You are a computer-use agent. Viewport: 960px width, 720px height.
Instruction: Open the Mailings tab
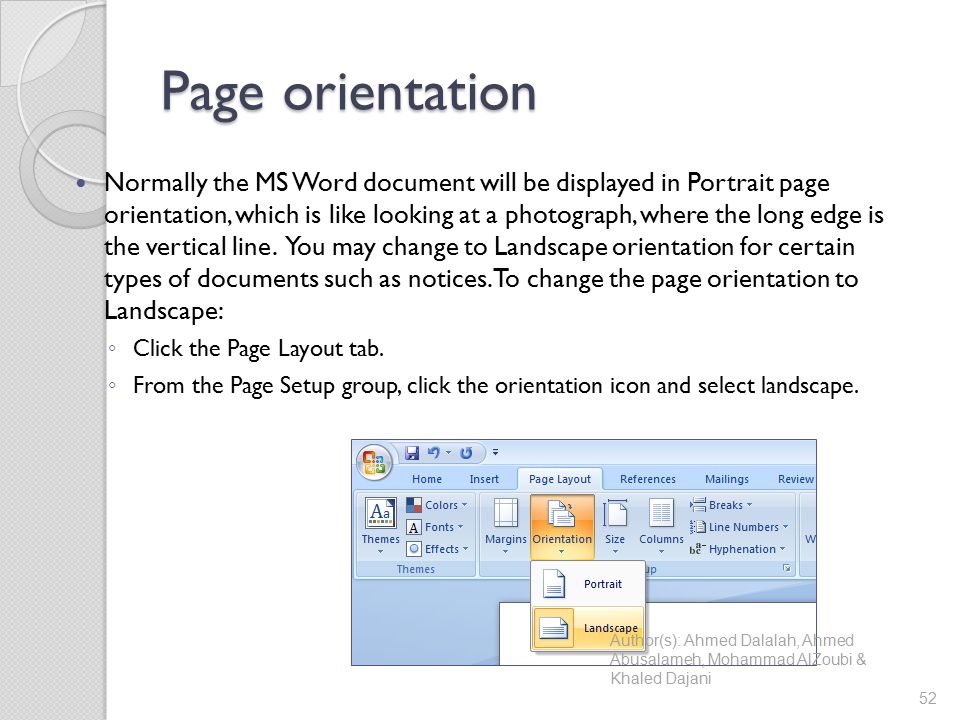coord(727,479)
